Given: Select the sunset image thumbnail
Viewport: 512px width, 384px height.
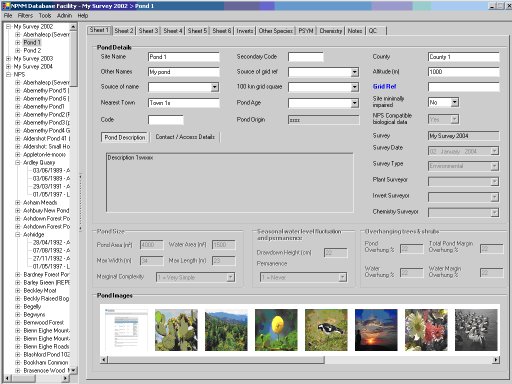Looking at the screenshot, I should tap(376, 330).
